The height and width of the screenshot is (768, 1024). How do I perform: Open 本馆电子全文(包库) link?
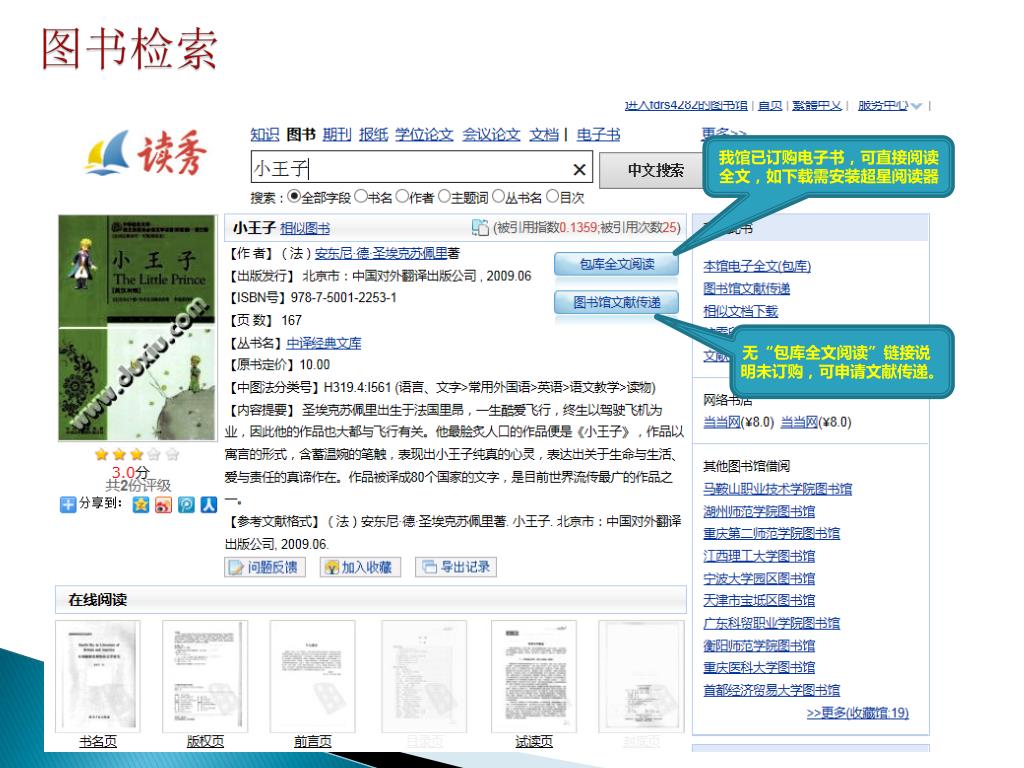[x=757, y=266]
